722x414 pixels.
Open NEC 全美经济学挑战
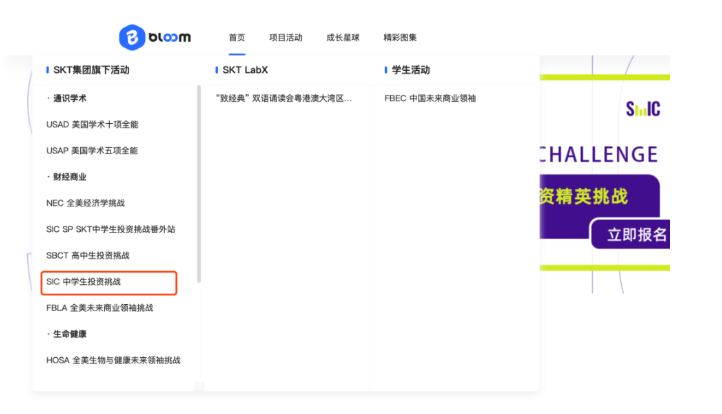[86, 203]
